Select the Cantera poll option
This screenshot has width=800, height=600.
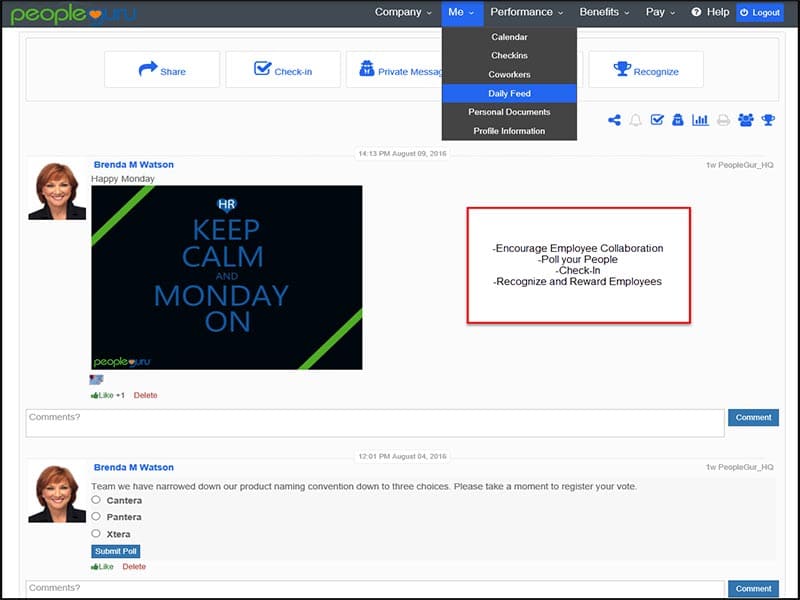(96, 500)
